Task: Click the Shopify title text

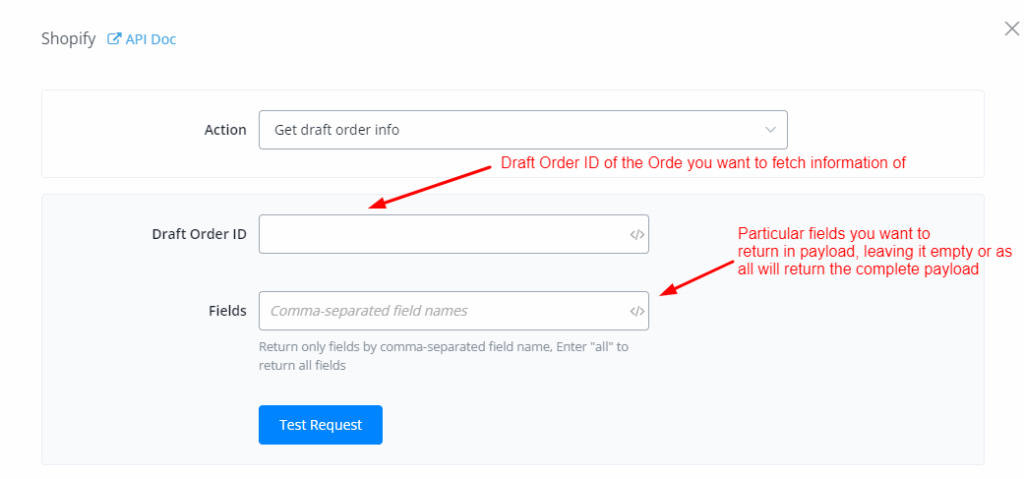Action: click(68, 40)
